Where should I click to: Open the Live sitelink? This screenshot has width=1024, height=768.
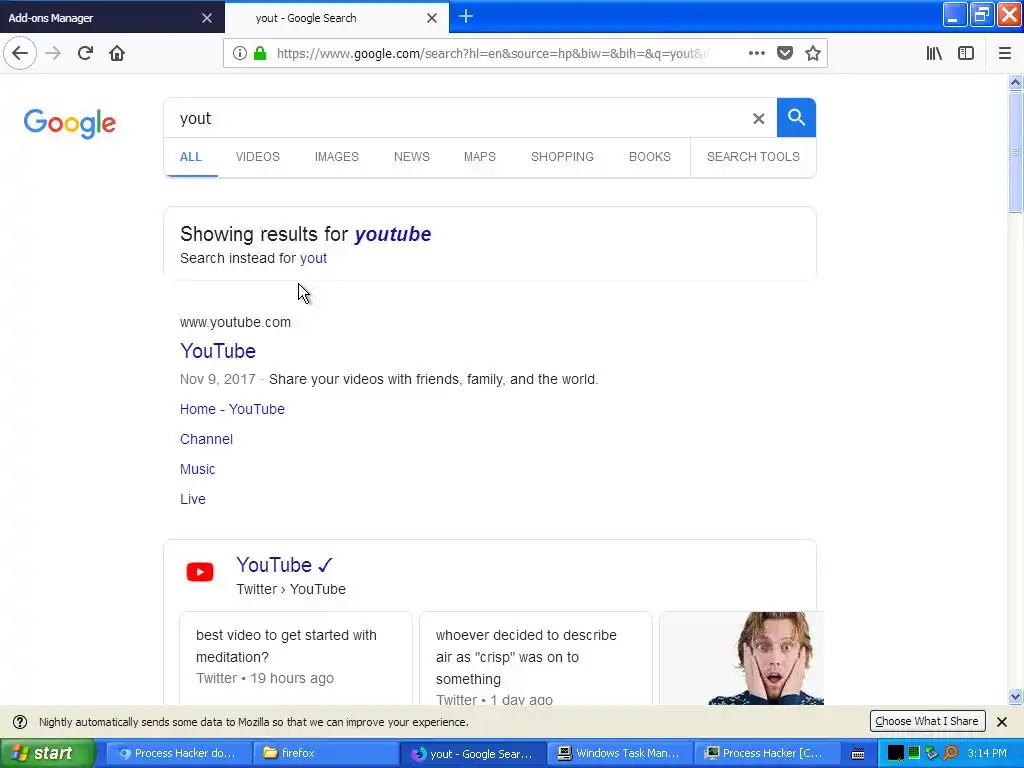[x=193, y=499]
